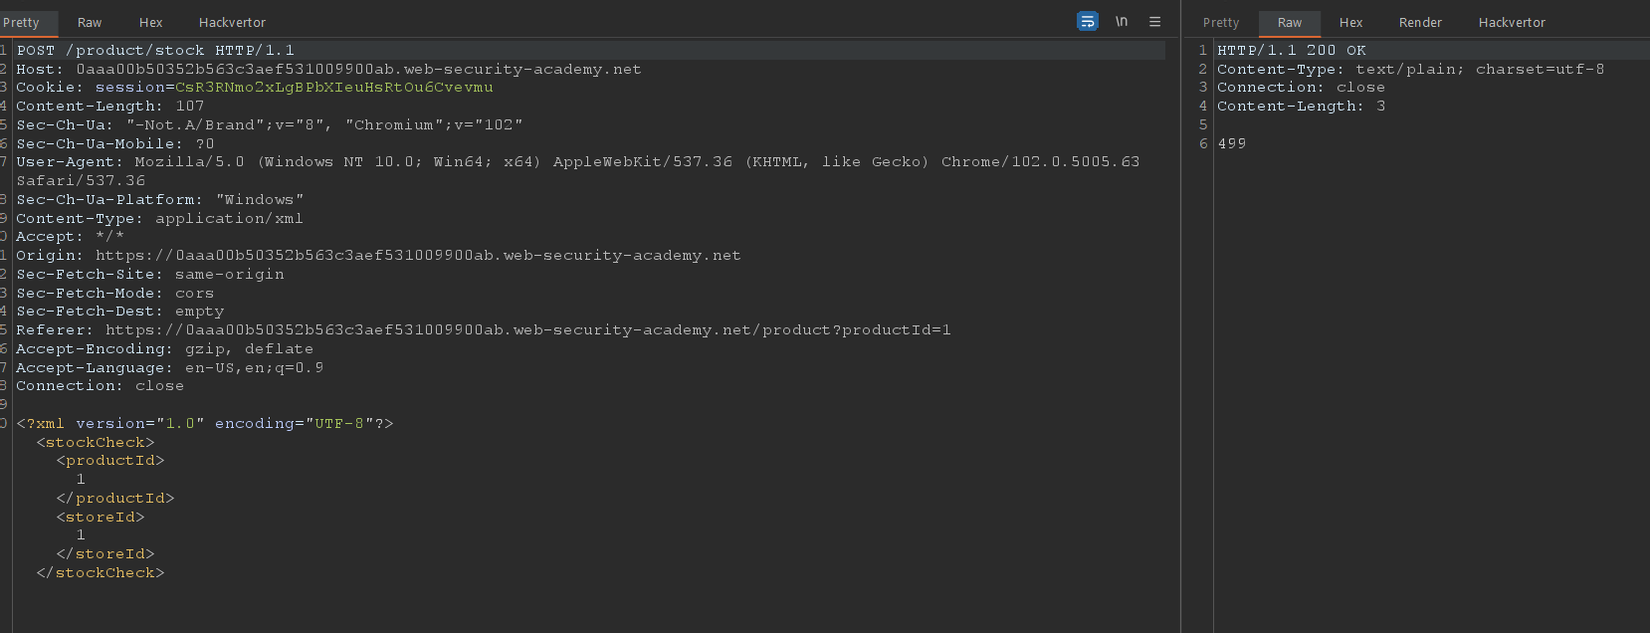Place cursor on the opening productId XML tag
Screen dimensions: 1650x633
pyautogui.click(x=110, y=461)
